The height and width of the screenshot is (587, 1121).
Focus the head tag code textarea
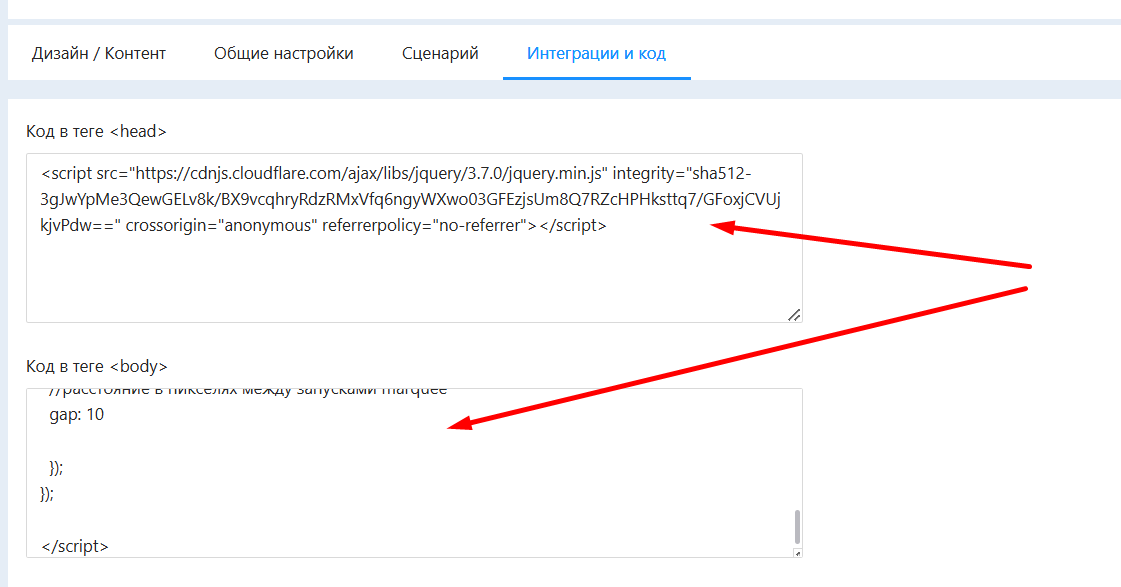coord(414,237)
